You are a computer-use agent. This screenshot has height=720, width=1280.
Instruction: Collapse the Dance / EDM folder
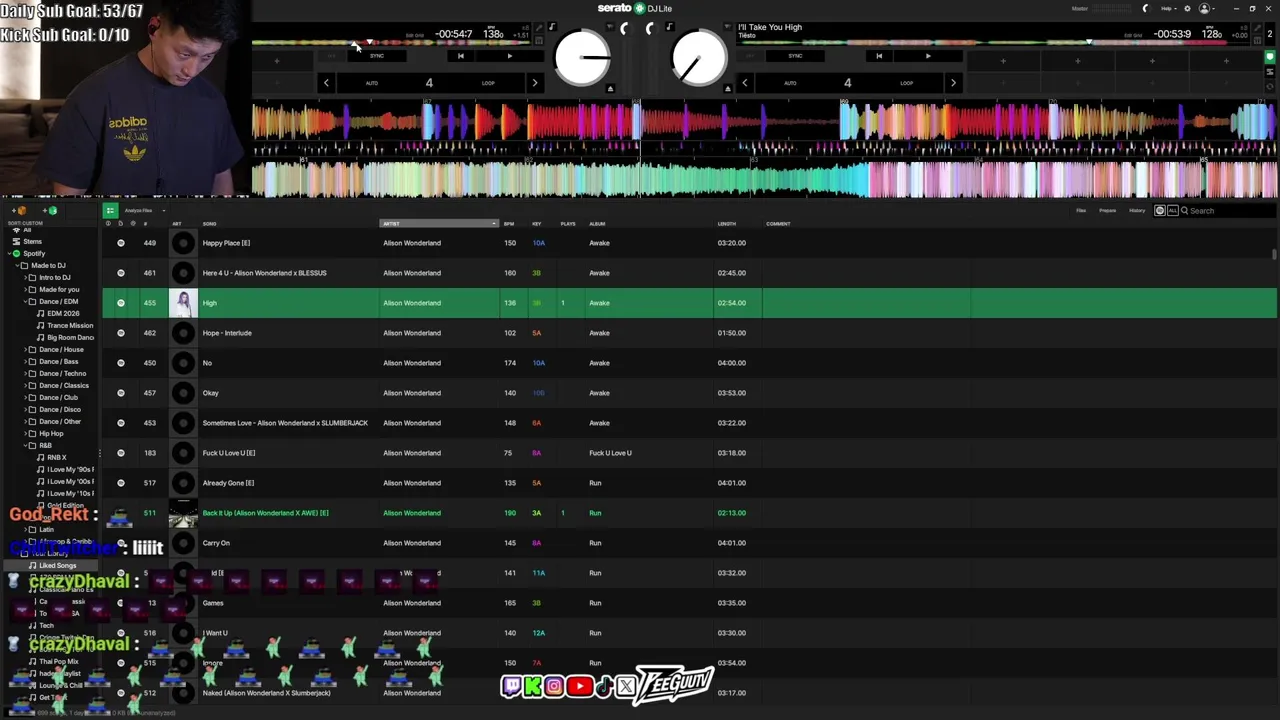click(x=24, y=302)
